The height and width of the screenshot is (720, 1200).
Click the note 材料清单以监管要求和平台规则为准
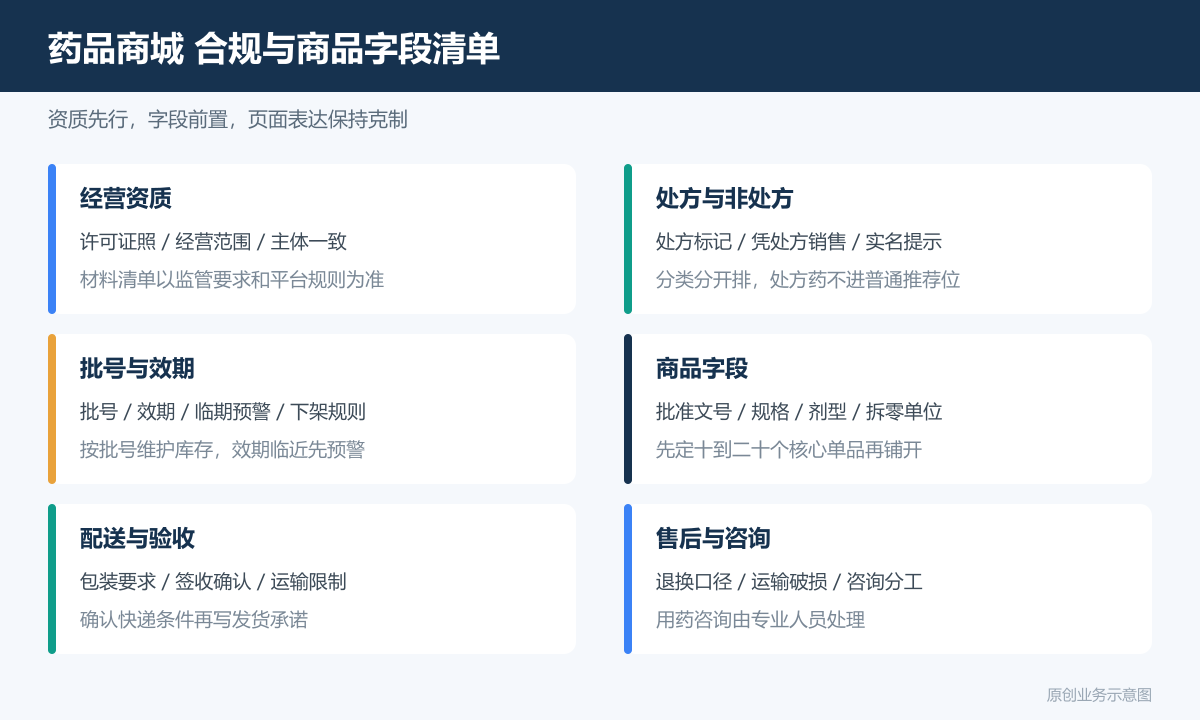click(232, 279)
